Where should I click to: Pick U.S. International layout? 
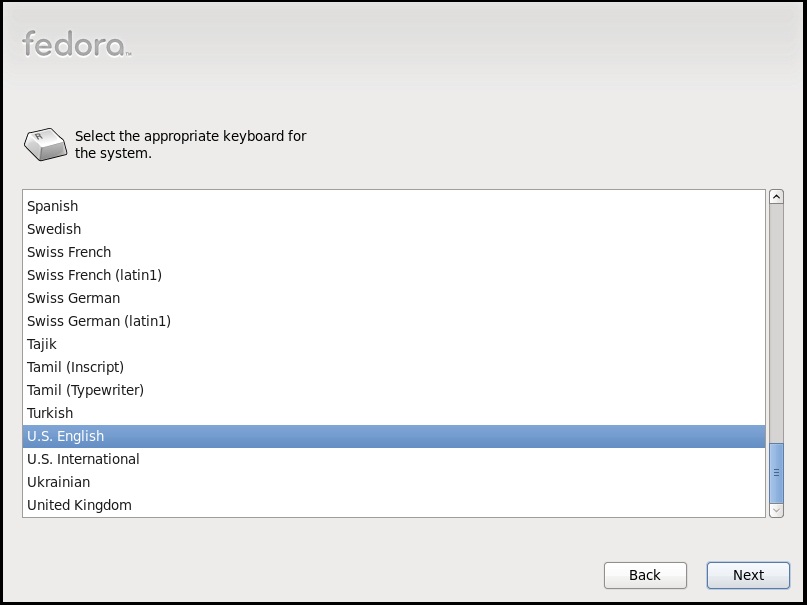pyautogui.click(x=394, y=459)
